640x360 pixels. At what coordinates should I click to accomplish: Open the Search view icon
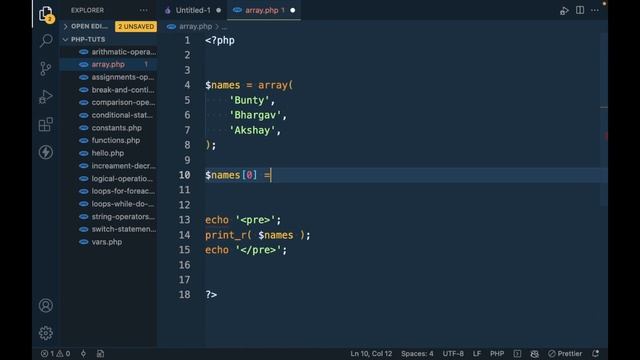click(x=46, y=41)
